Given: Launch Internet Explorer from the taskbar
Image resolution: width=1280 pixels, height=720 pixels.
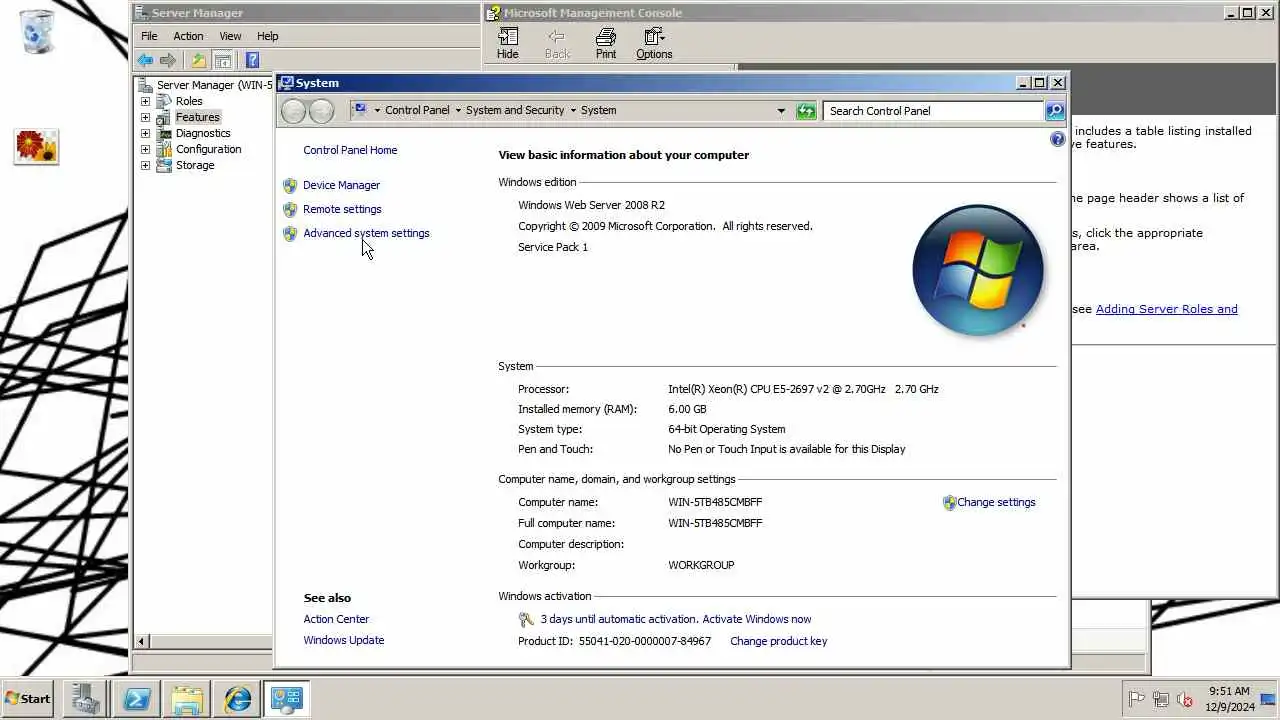Looking at the screenshot, I should click(237, 699).
